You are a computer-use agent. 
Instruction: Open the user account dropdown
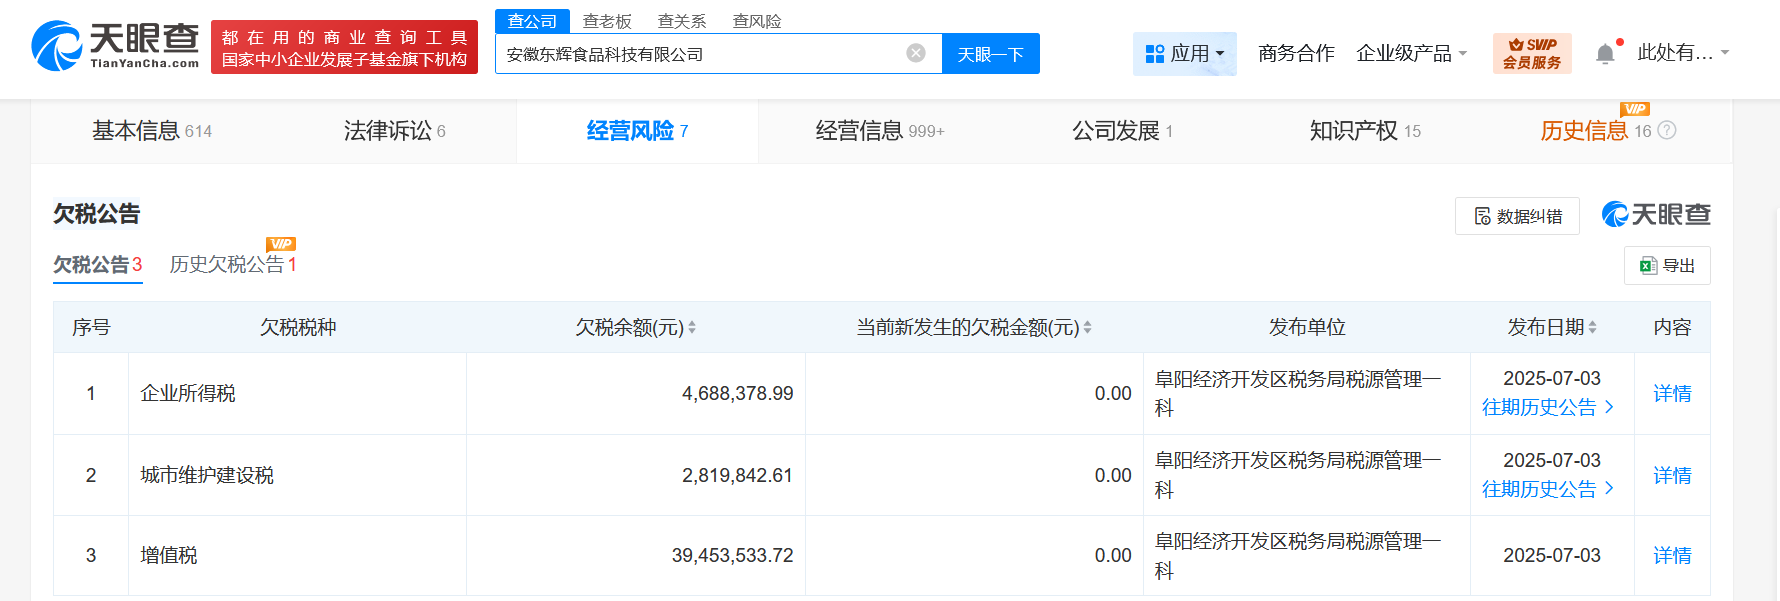pos(1683,53)
